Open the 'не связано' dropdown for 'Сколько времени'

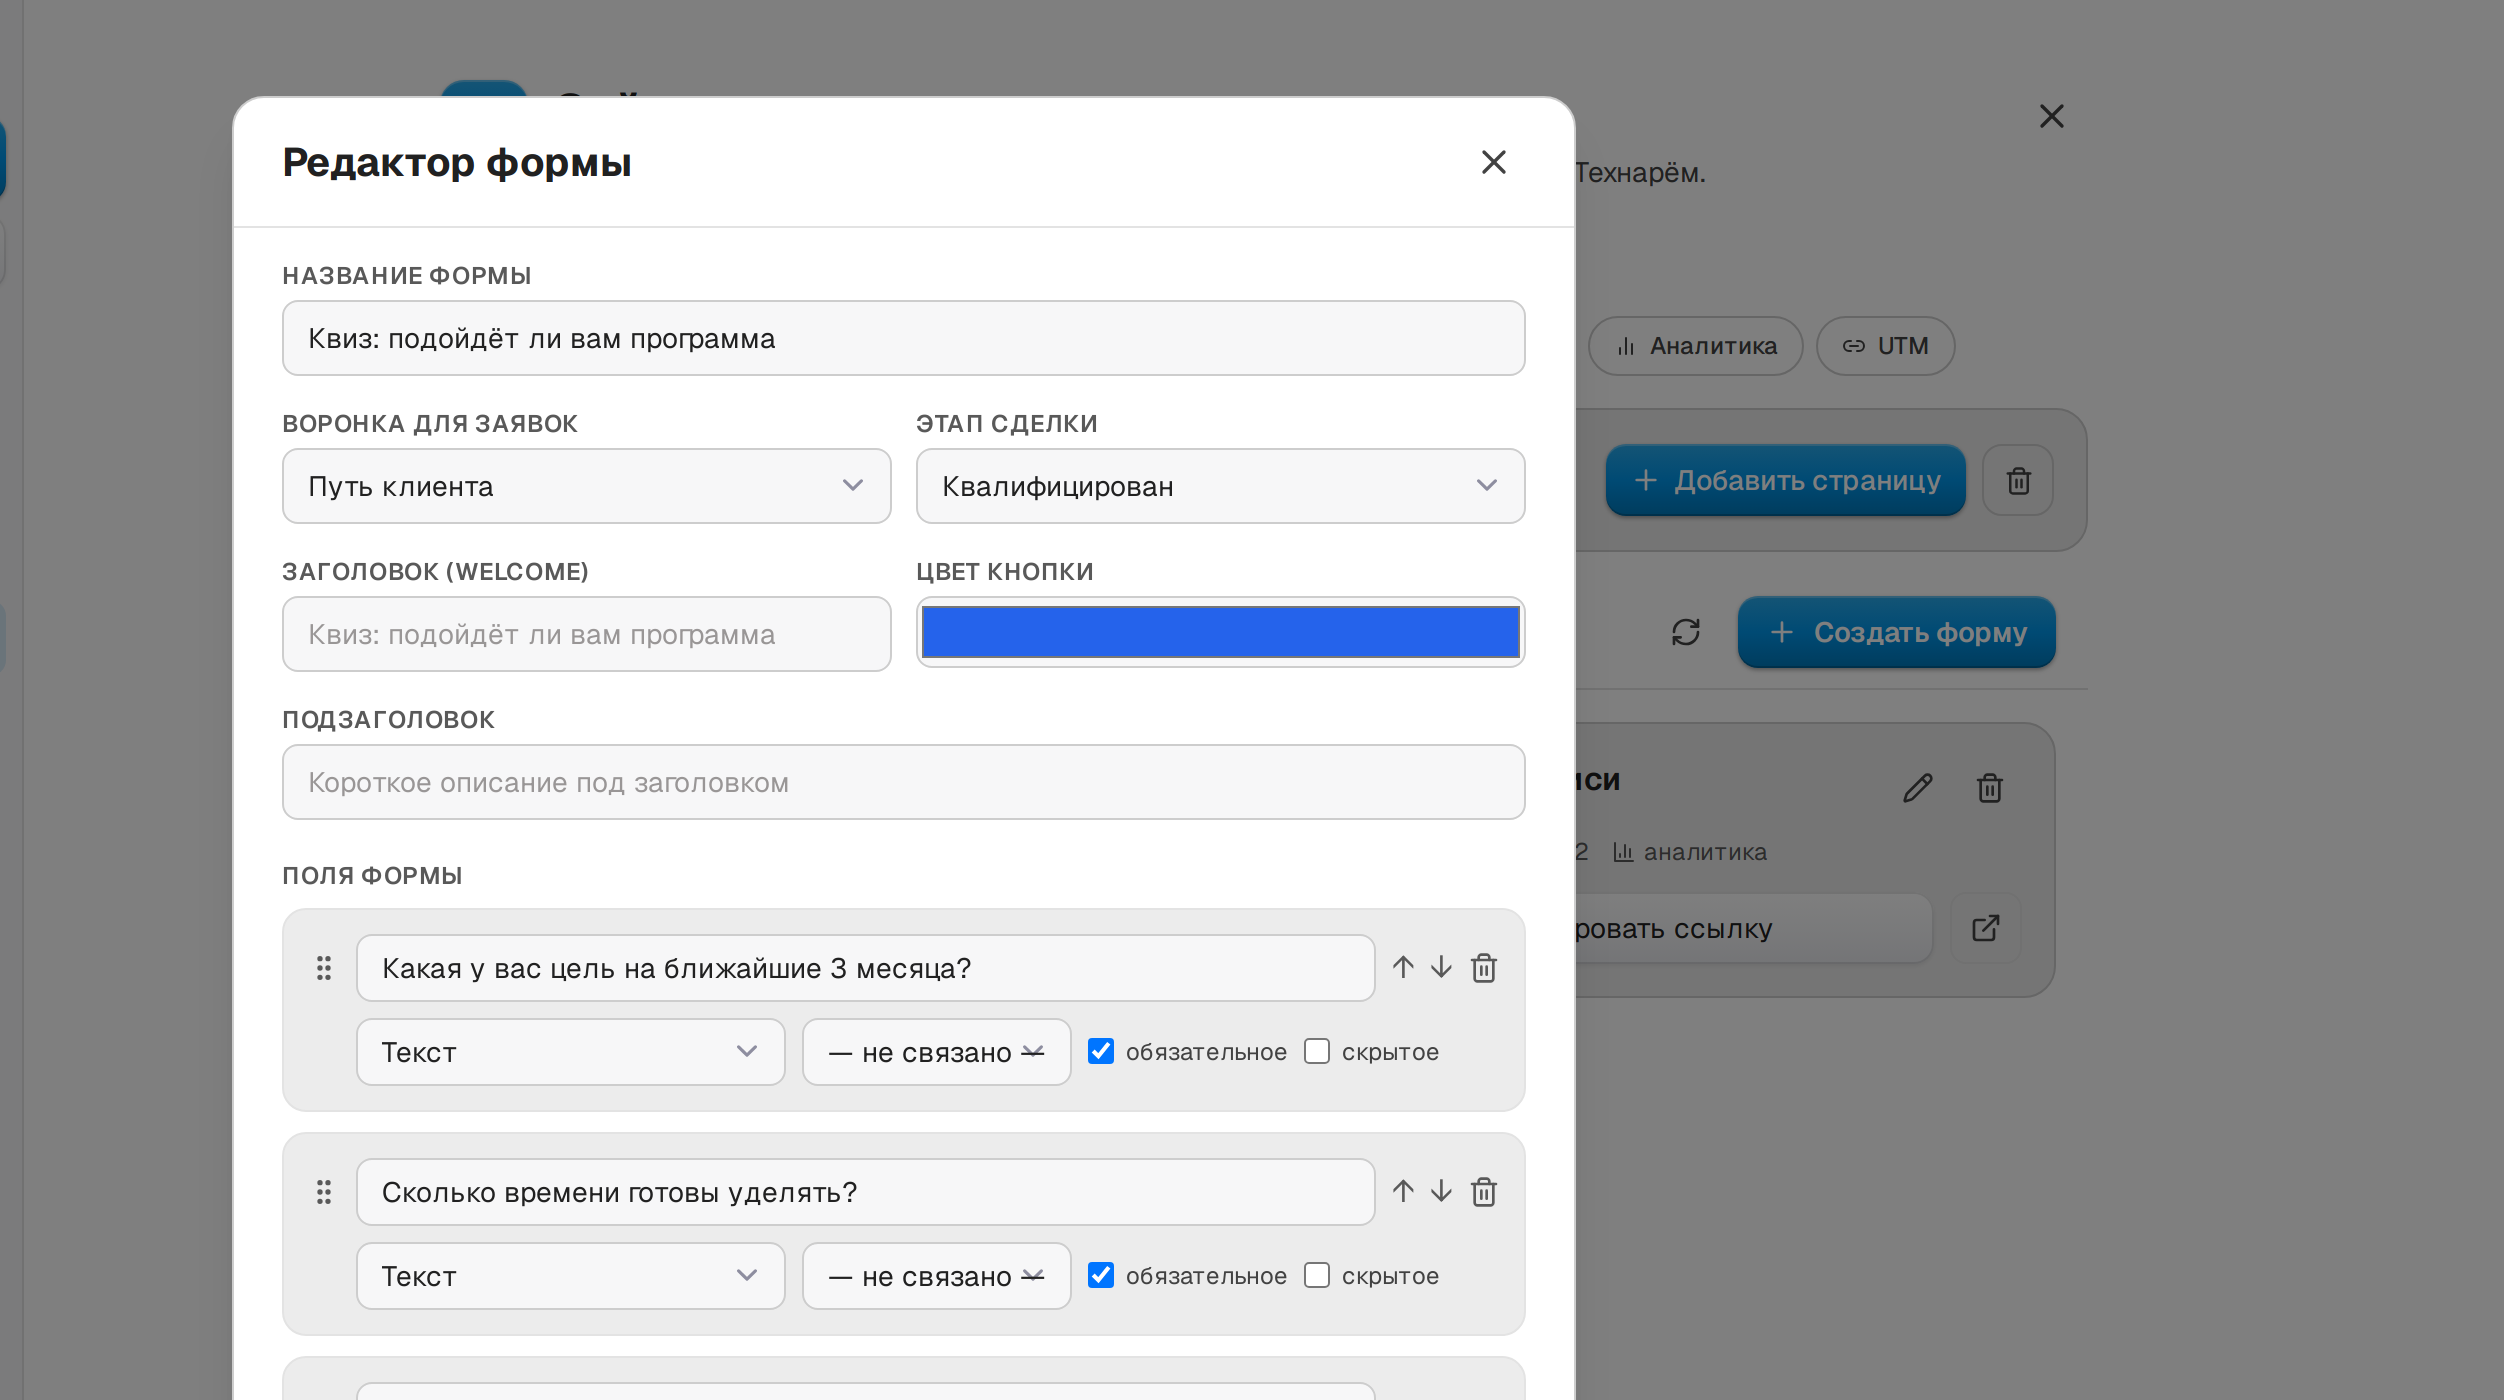(x=937, y=1276)
